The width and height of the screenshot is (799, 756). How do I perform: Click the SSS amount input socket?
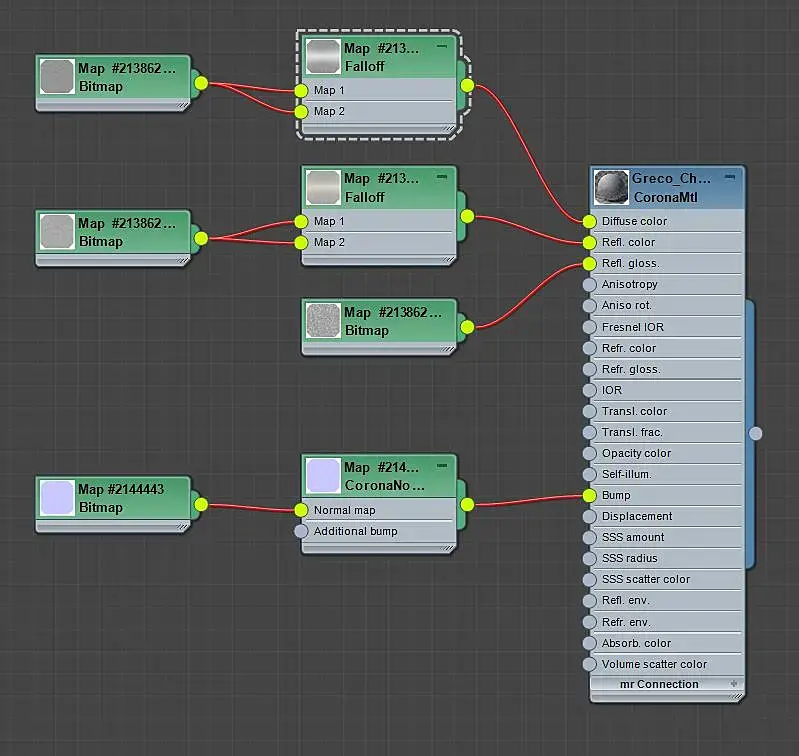coord(590,537)
